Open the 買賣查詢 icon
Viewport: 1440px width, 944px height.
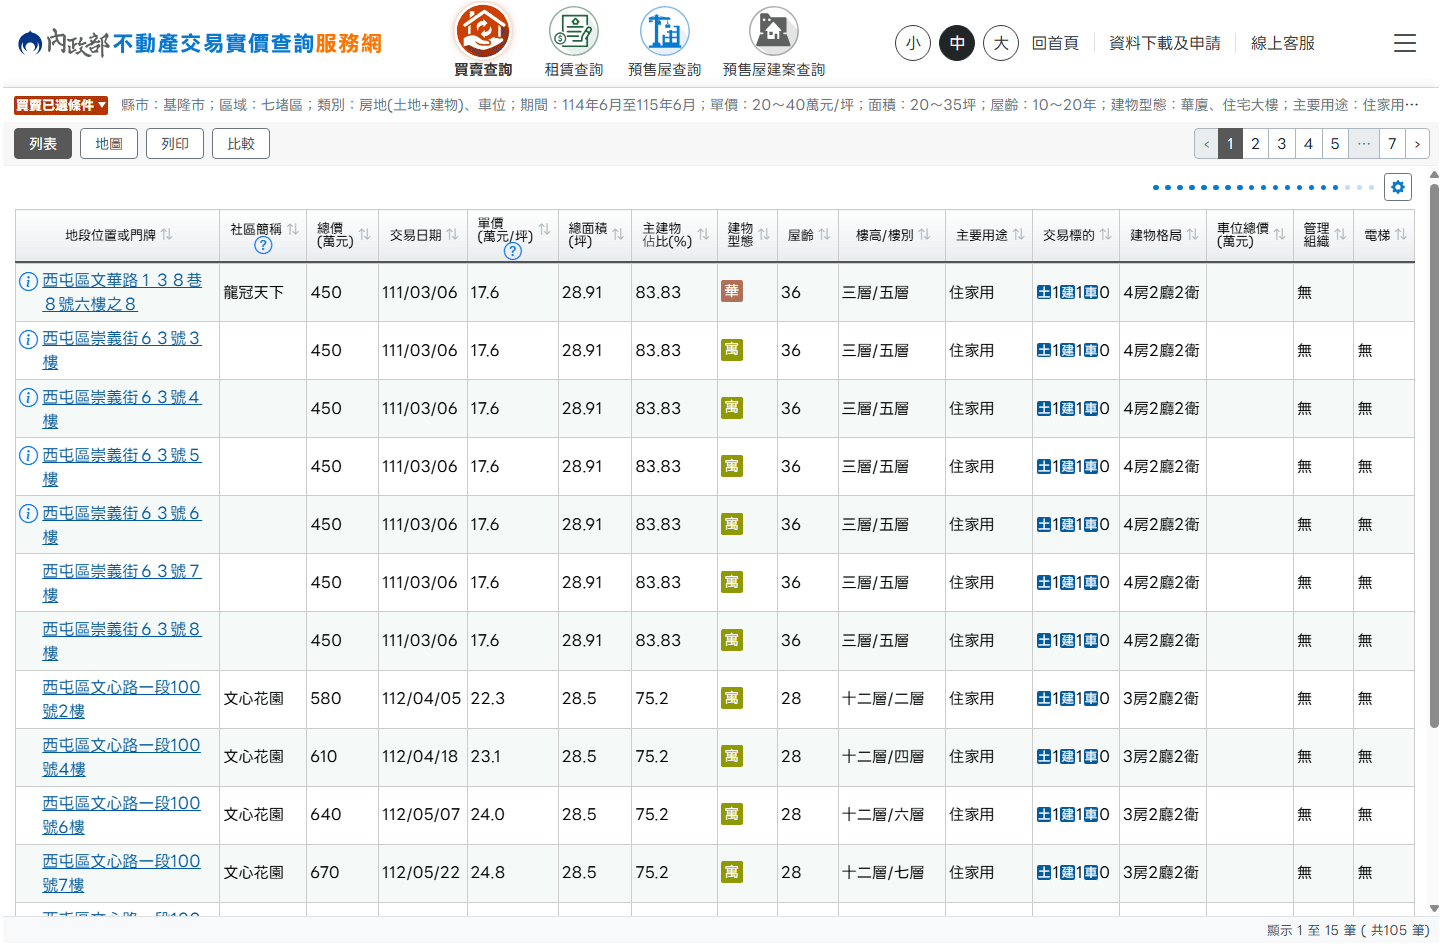point(483,40)
